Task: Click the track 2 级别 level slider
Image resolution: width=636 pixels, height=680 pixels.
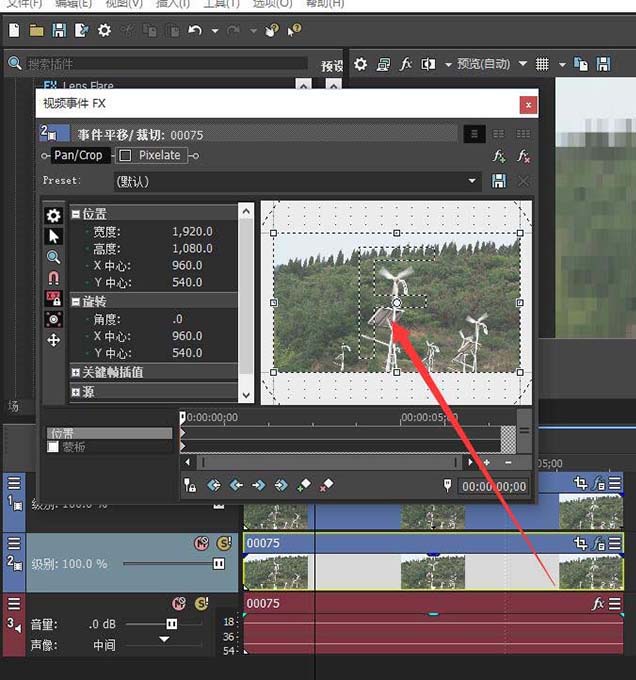Action: coord(218,564)
